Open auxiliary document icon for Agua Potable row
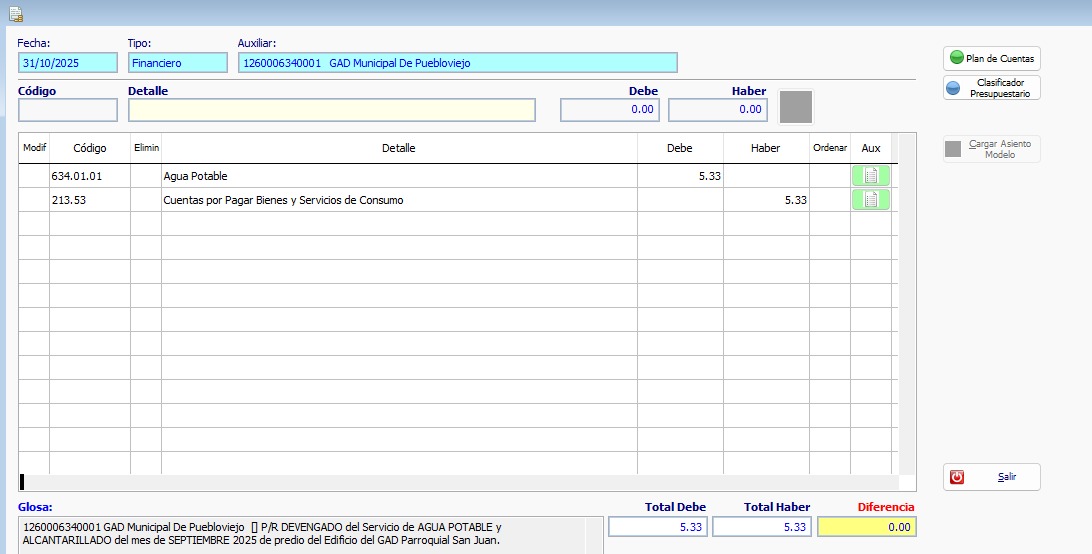The width and height of the screenshot is (1092, 554). coord(871,176)
